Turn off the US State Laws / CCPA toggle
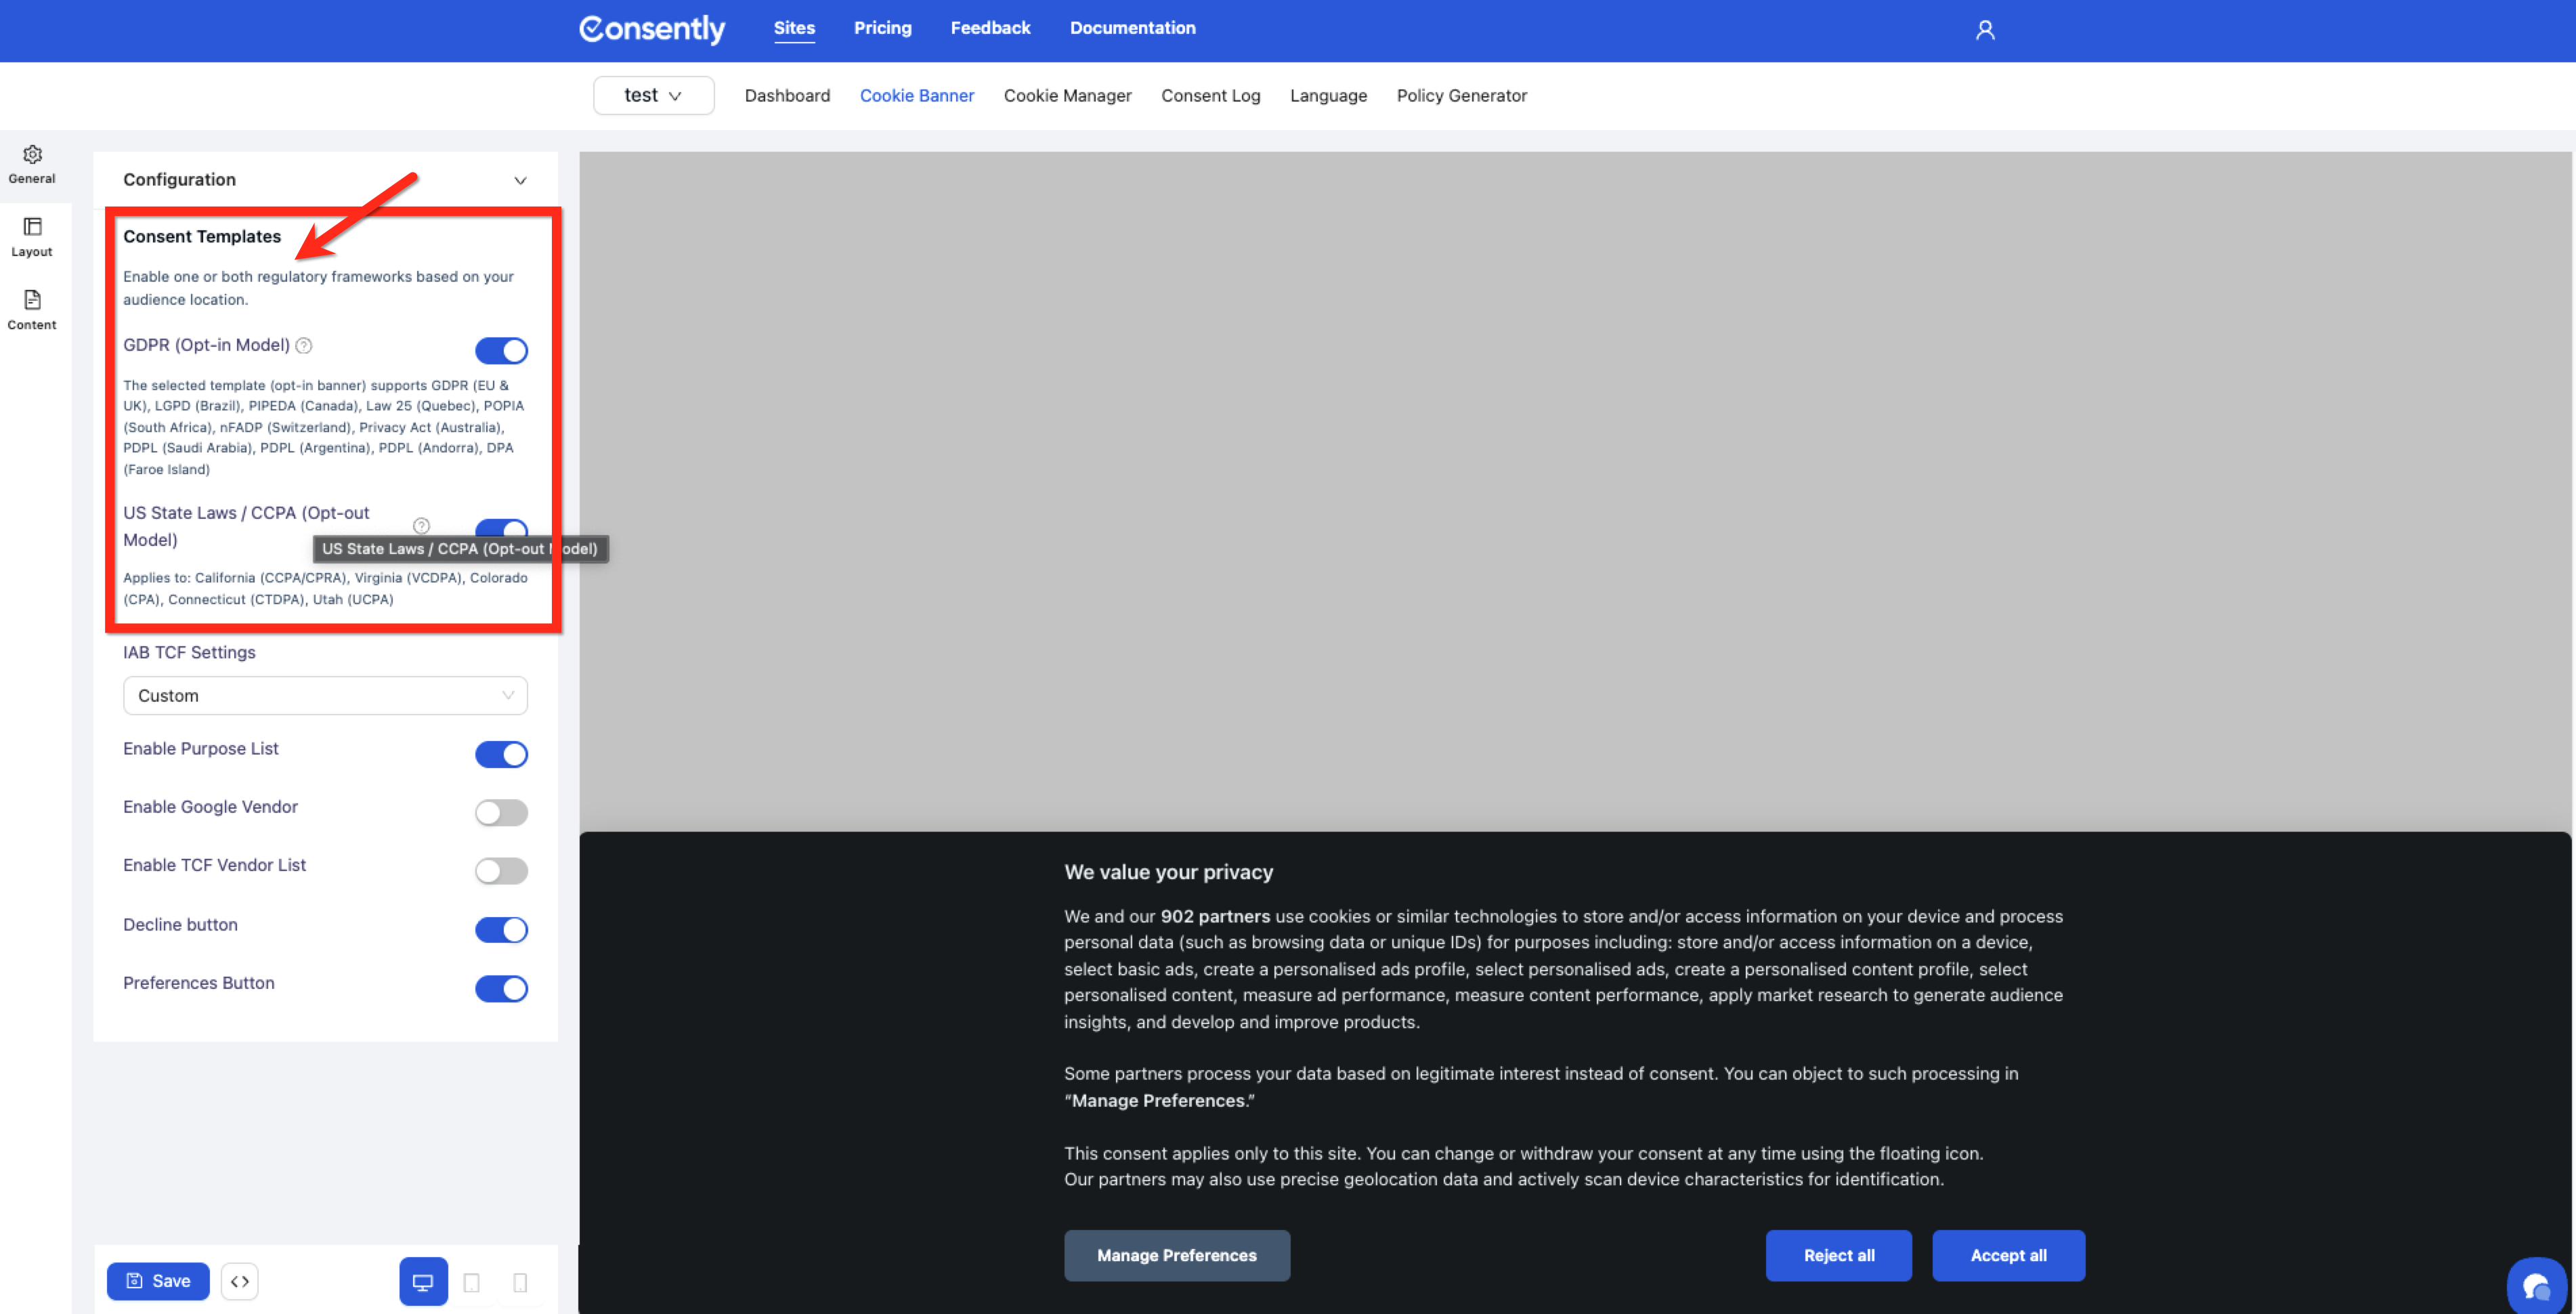 click(x=501, y=530)
